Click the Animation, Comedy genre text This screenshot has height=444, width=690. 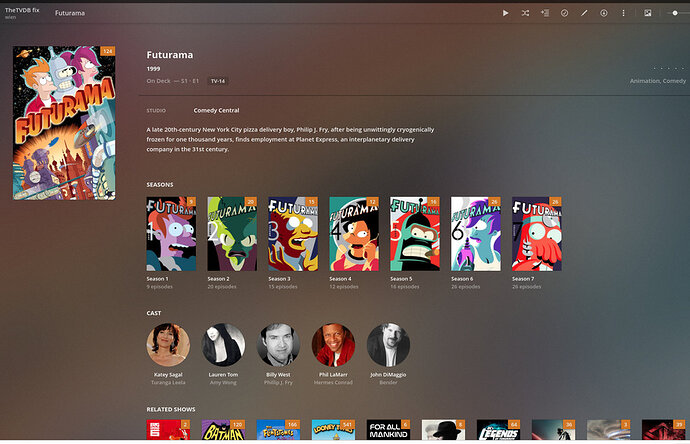pyautogui.click(x=657, y=81)
